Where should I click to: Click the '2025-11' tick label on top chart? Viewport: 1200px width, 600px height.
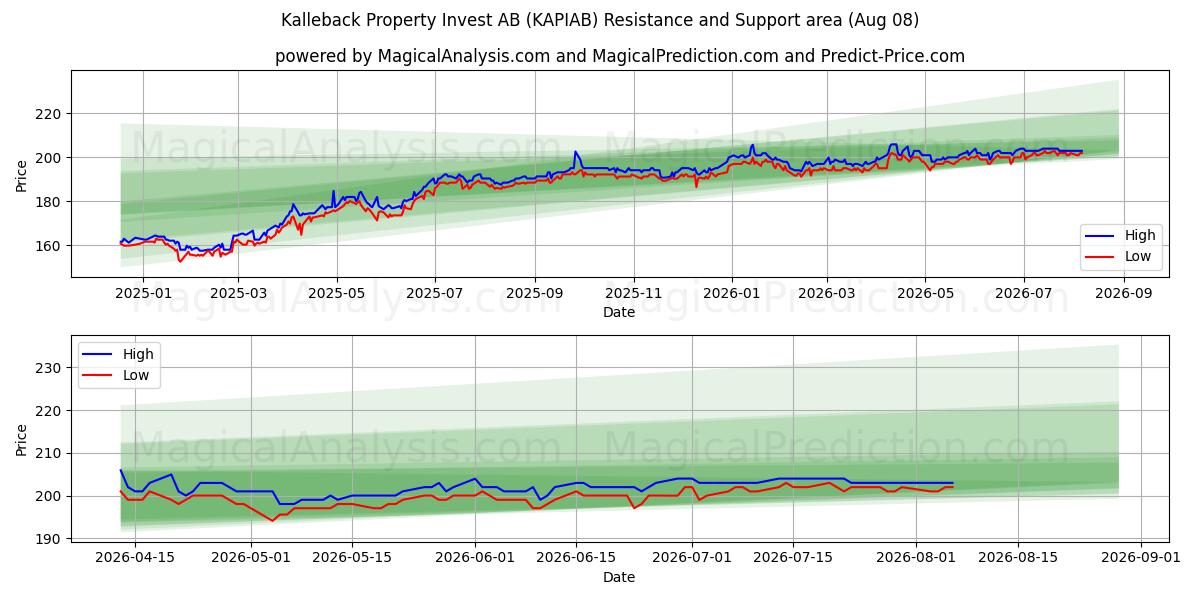tap(633, 295)
